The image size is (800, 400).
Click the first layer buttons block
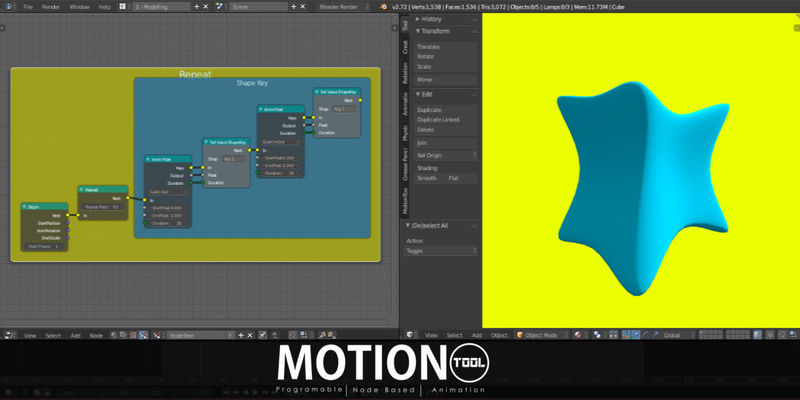point(710,335)
